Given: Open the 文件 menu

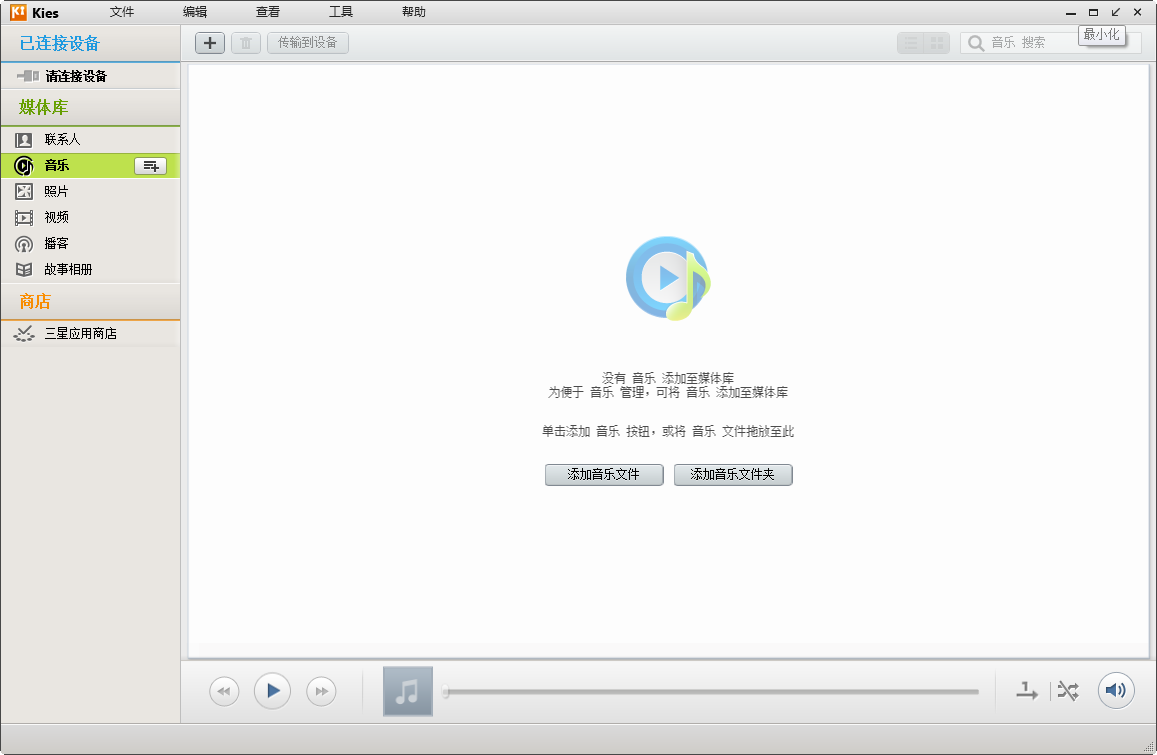Looking at the screenshot, I should coord(122,12).
